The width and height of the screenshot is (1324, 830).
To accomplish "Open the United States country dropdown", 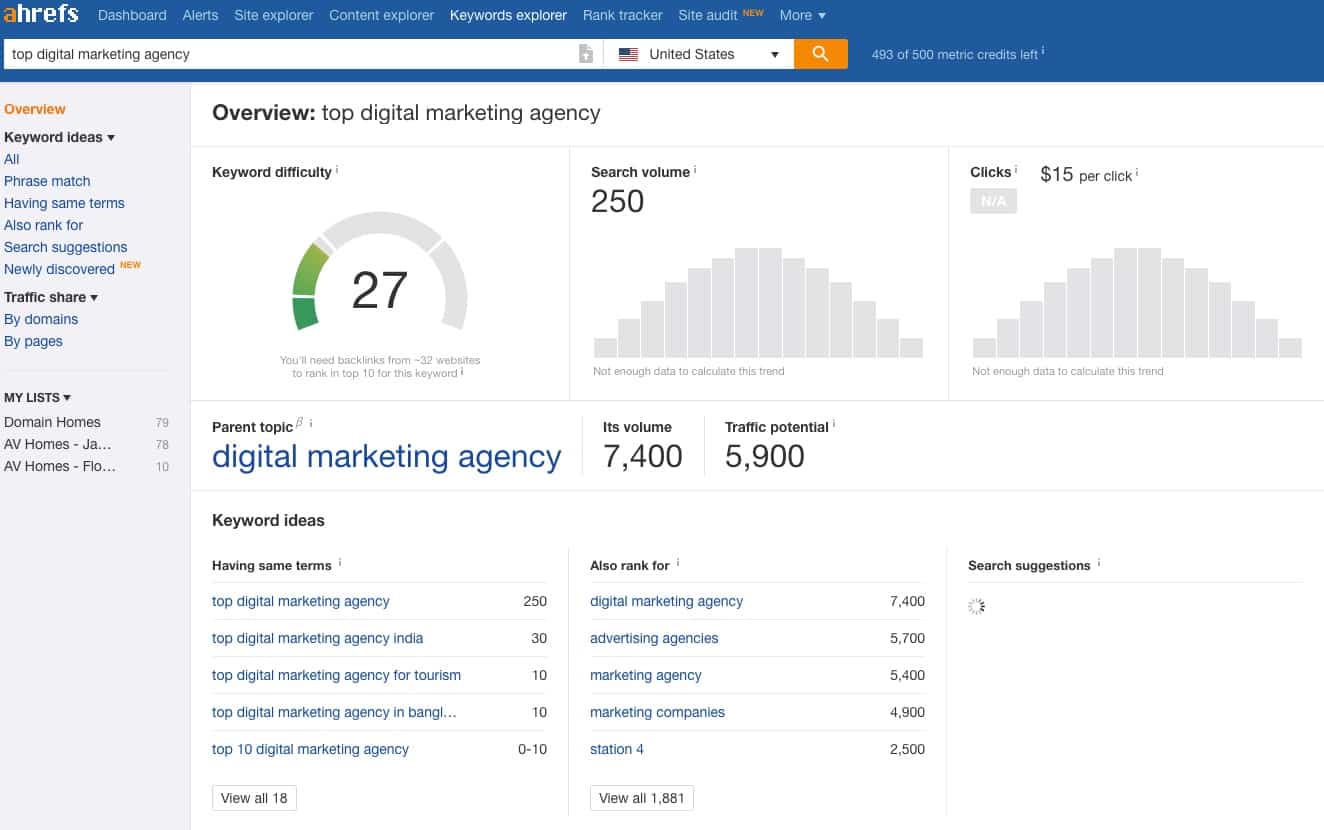I will click(698, 54).
